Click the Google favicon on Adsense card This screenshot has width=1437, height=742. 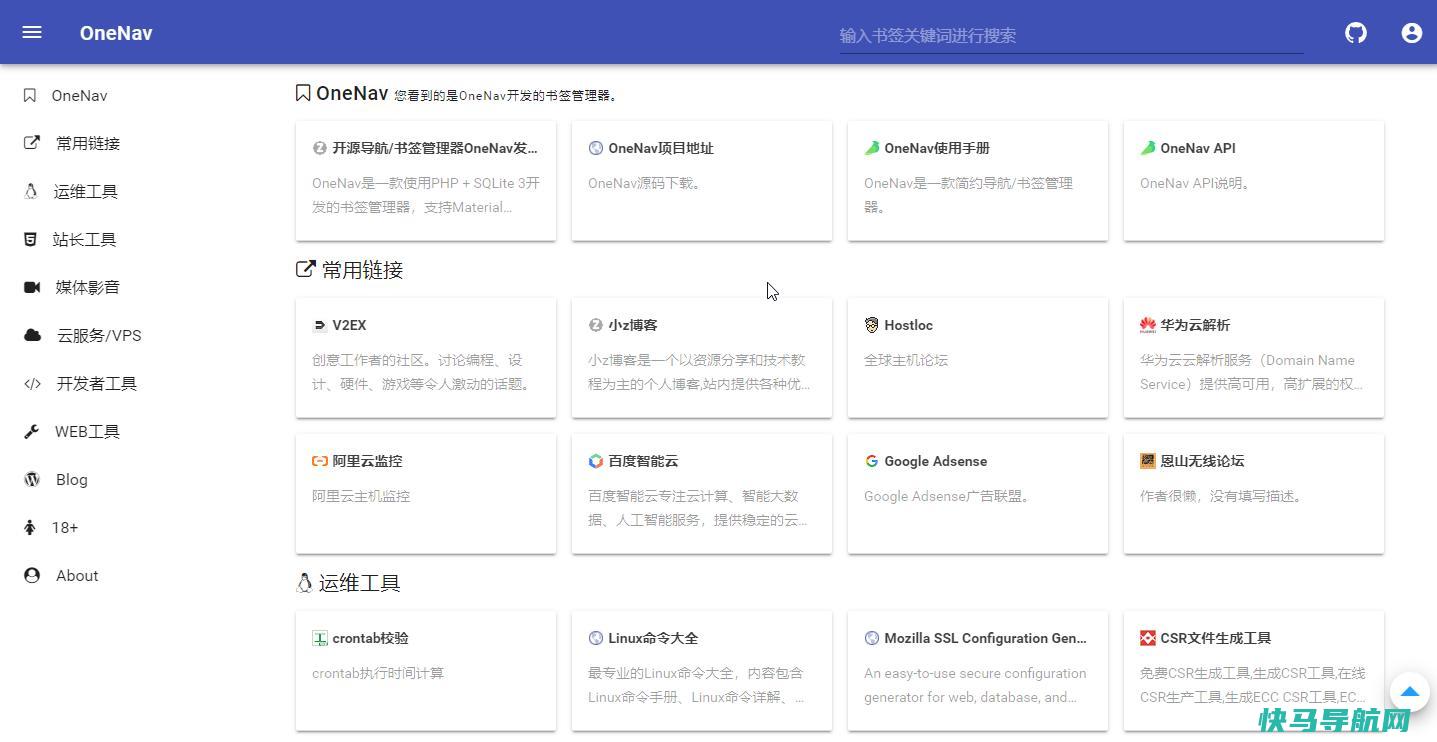tap(872, 461)
